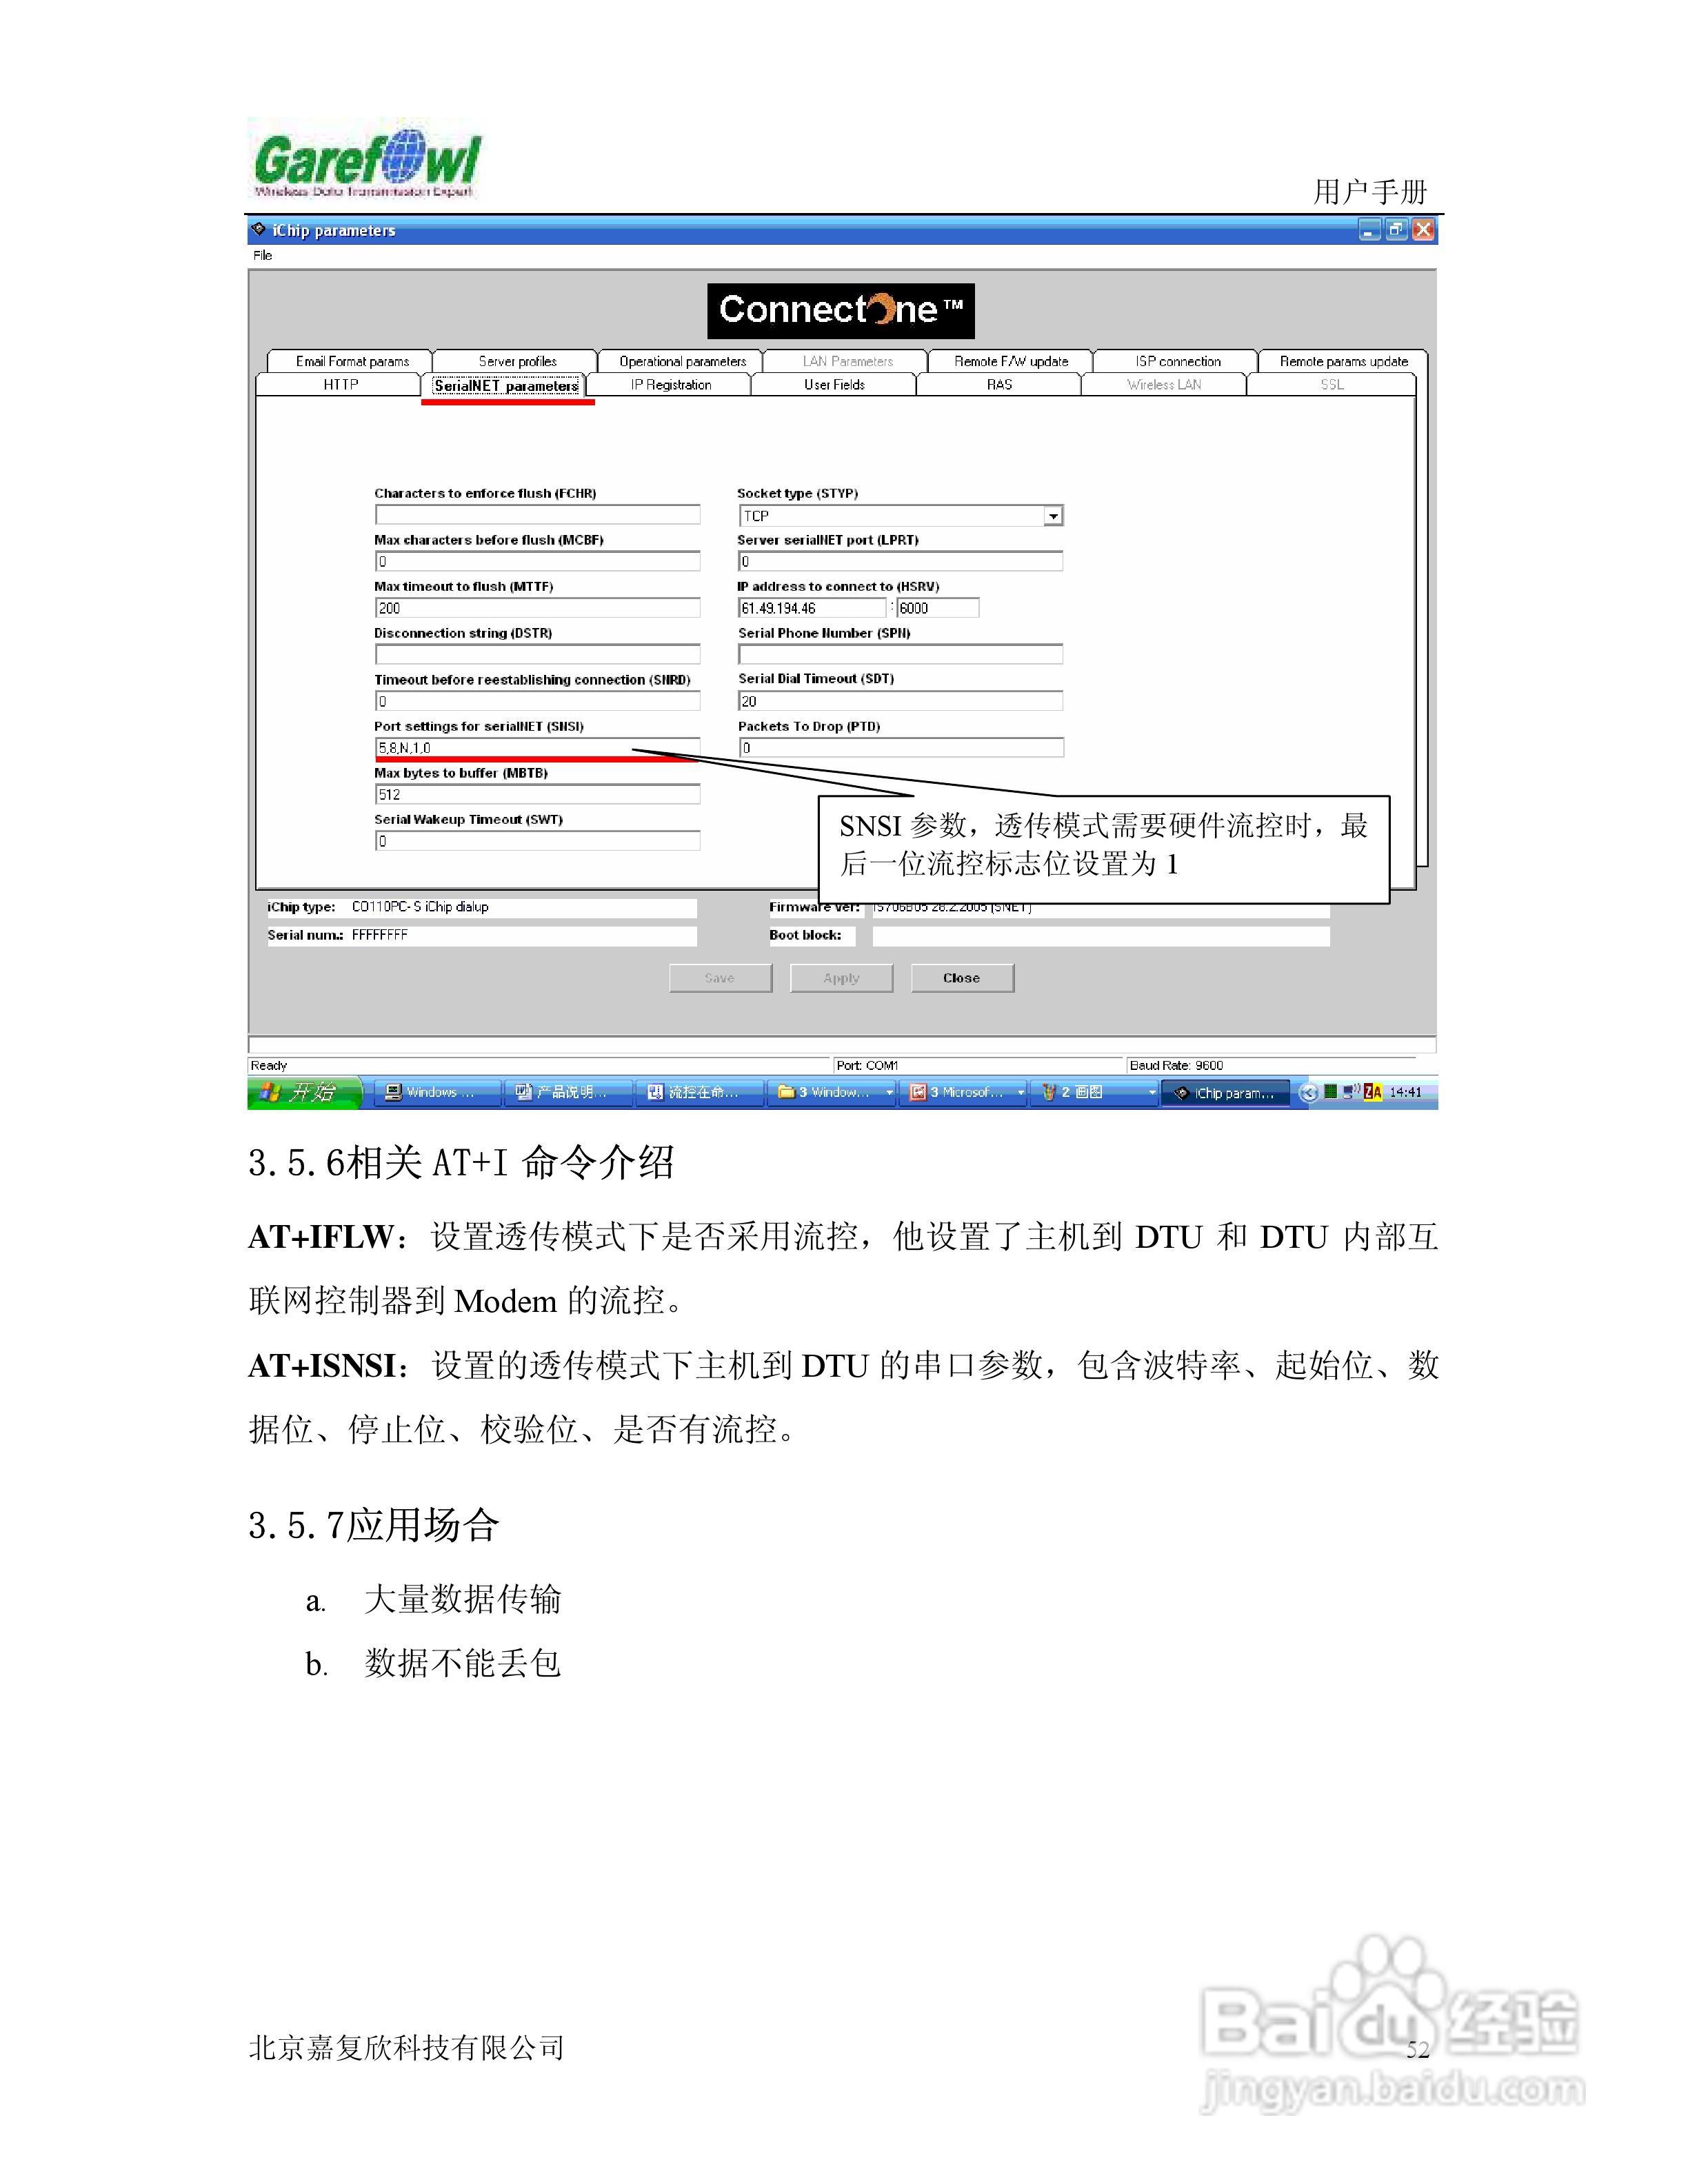Open the ISP connection tab
The height and width of the screenshot is (2184, 1688).
click(1177, 361)
